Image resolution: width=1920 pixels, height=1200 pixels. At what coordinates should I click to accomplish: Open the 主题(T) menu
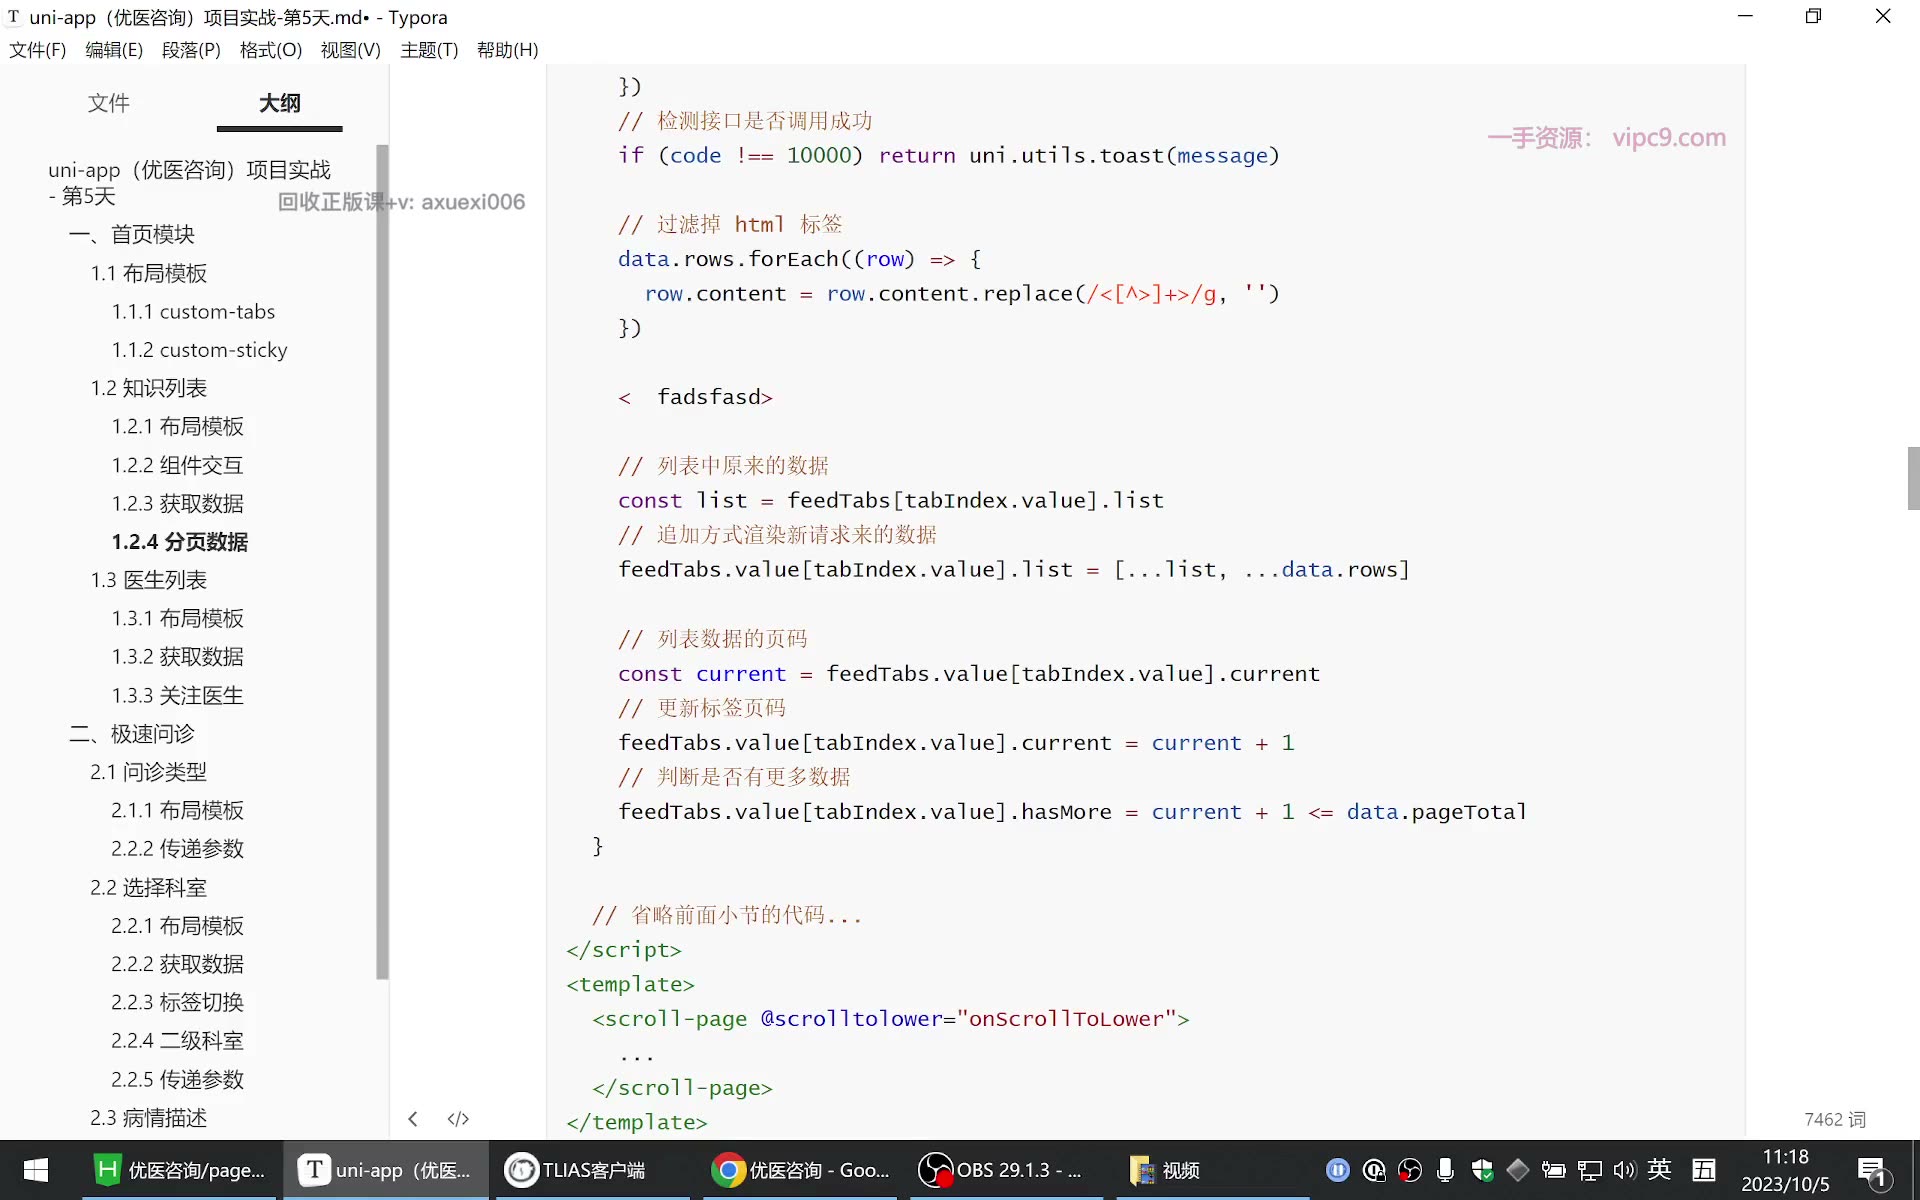pos(429,50)
